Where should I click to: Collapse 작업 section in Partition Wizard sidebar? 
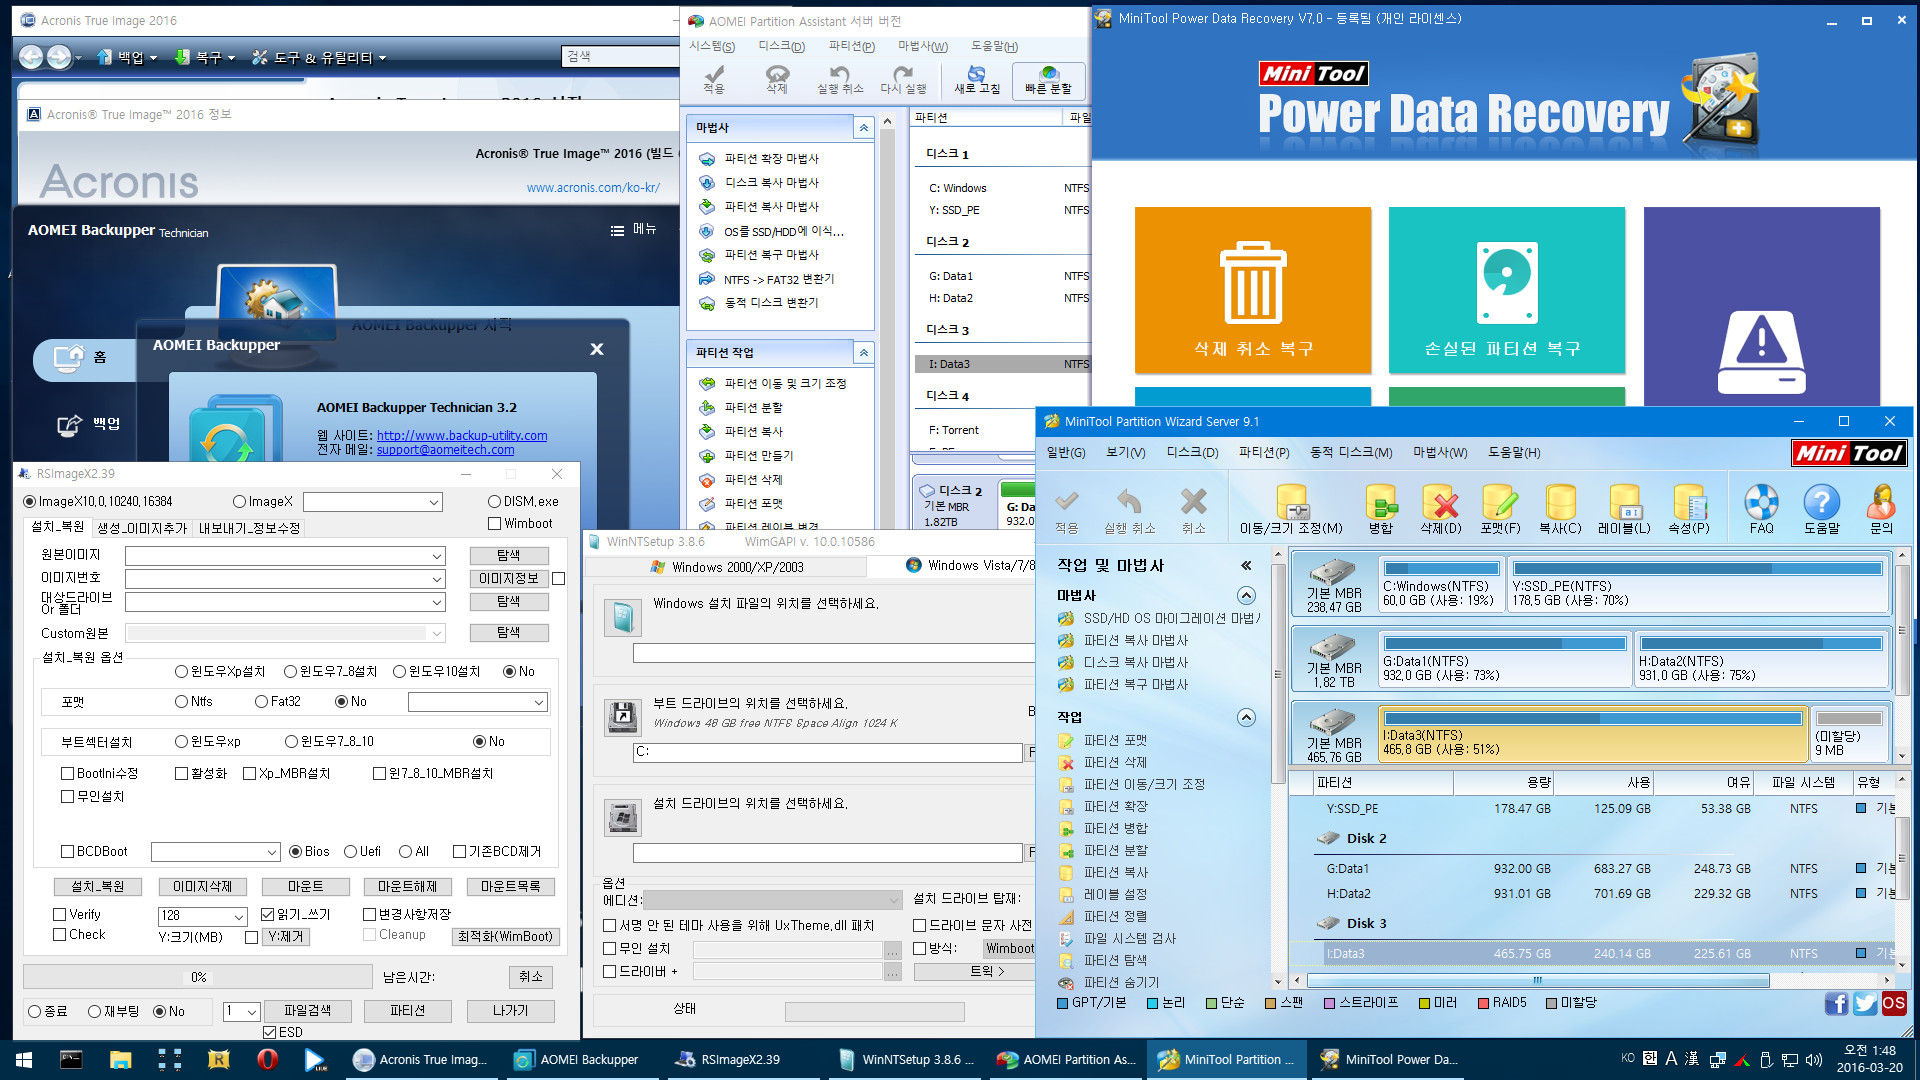1246,717
